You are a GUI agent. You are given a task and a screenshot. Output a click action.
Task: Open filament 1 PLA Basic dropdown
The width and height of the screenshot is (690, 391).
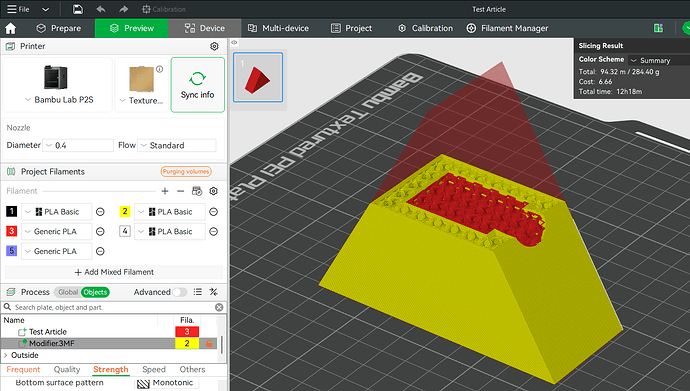coord(56,212)
